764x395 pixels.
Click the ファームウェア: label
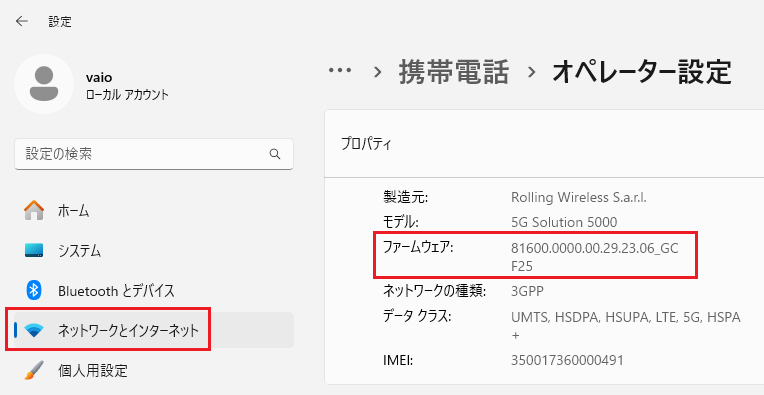(419, 248)
